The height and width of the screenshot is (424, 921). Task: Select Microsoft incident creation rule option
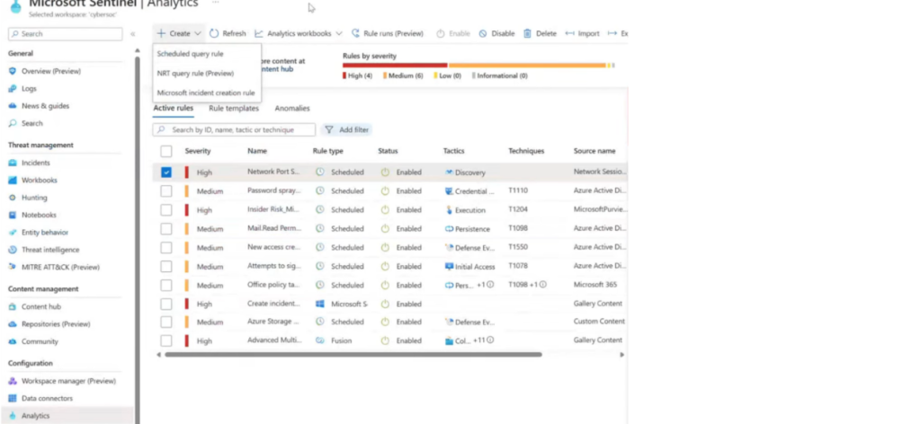(x=206, y=93)
